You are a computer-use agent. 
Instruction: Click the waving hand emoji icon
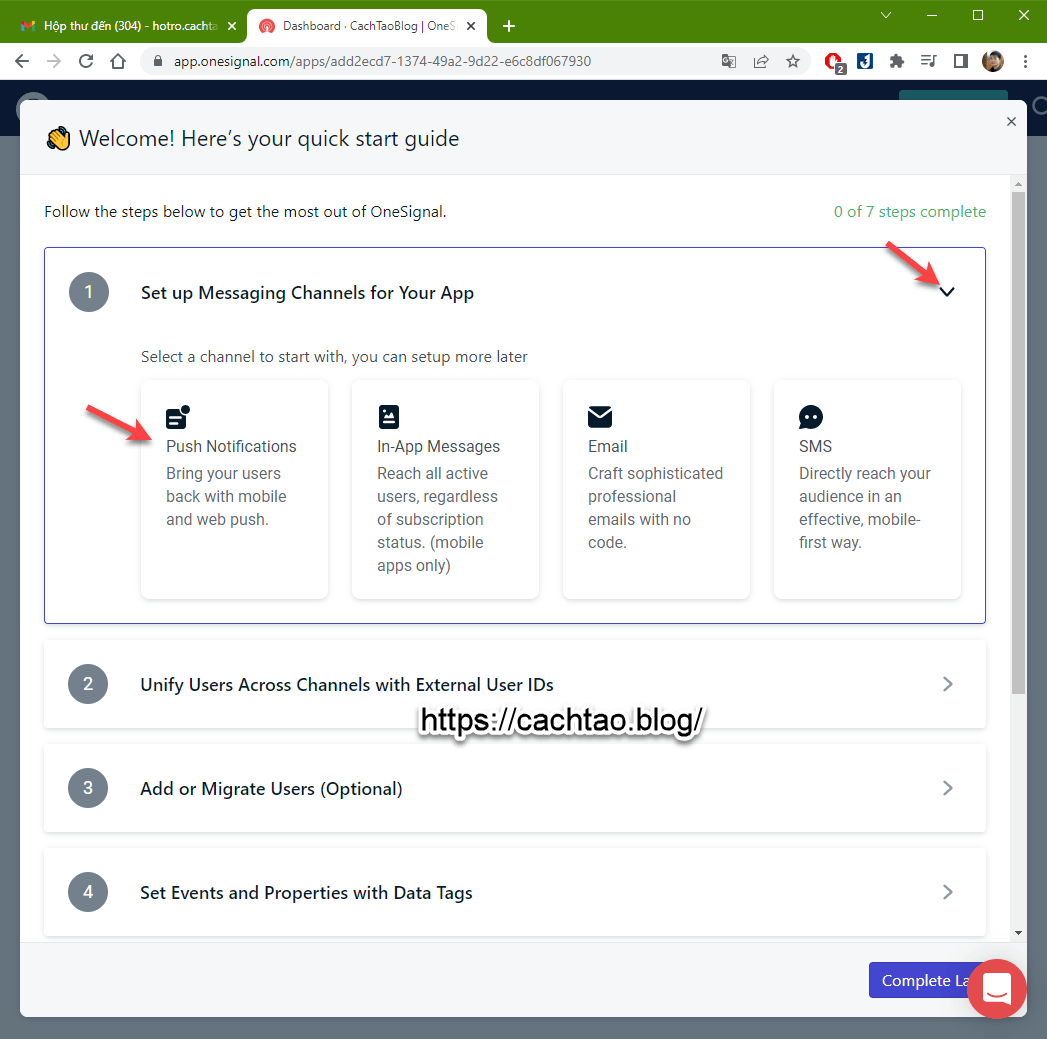point(58,138)
